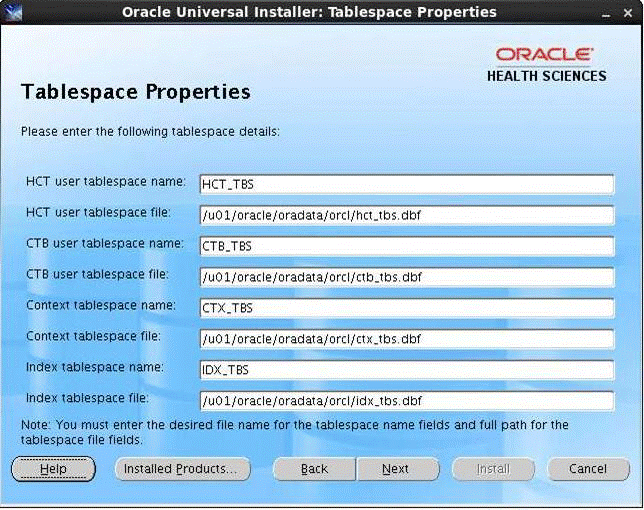Proceed with the Next button

tap(398, 469)
